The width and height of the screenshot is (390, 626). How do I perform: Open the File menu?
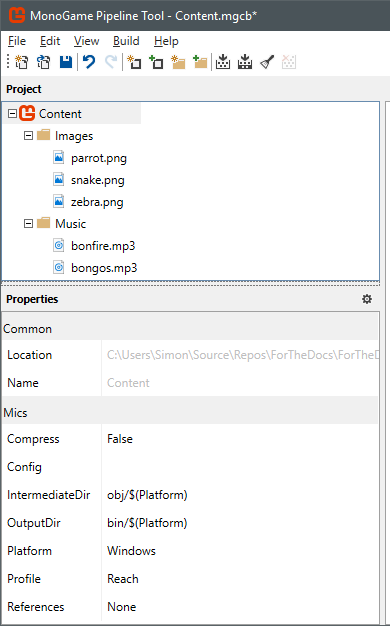click(x=17, y=41)
